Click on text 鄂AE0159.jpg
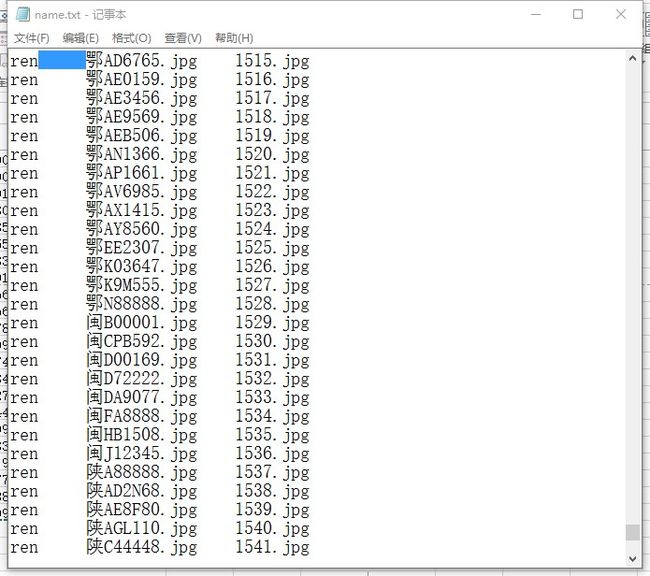Viewport: 650px width, 576px height. (x=142, y=80)
